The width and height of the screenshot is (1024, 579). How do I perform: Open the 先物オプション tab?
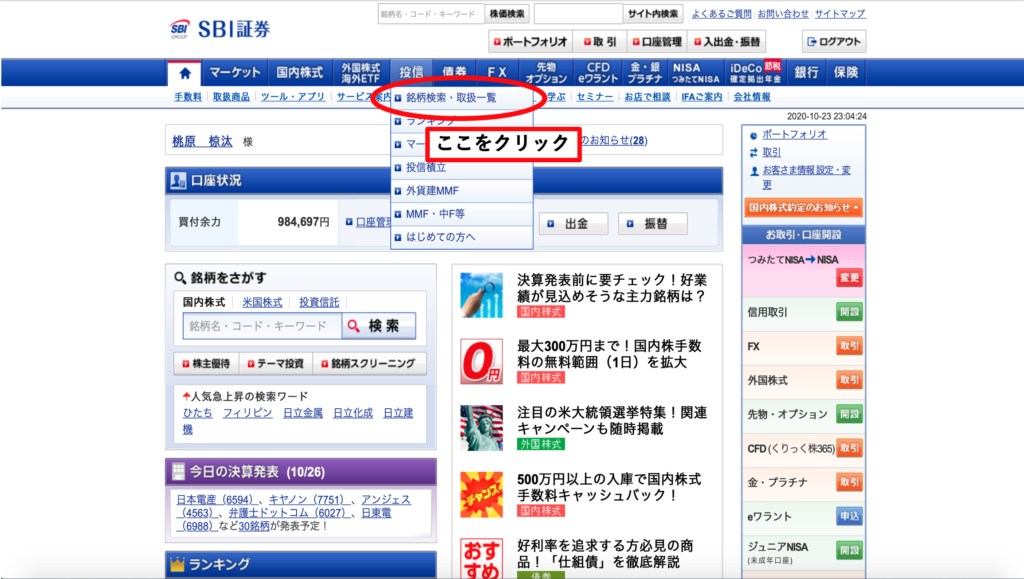tap(546, 72)
